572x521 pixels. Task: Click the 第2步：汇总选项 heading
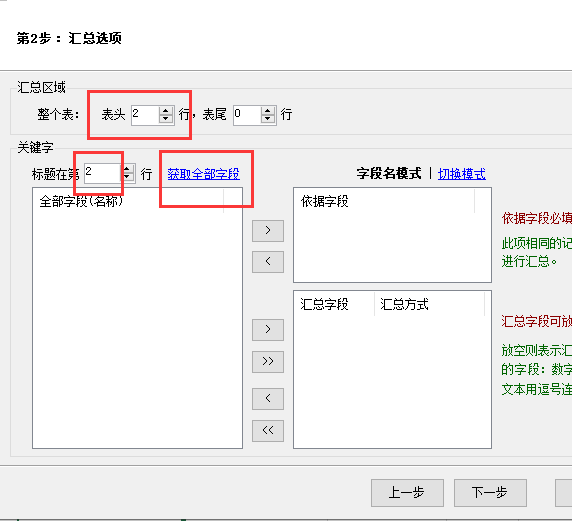point(69,38)
